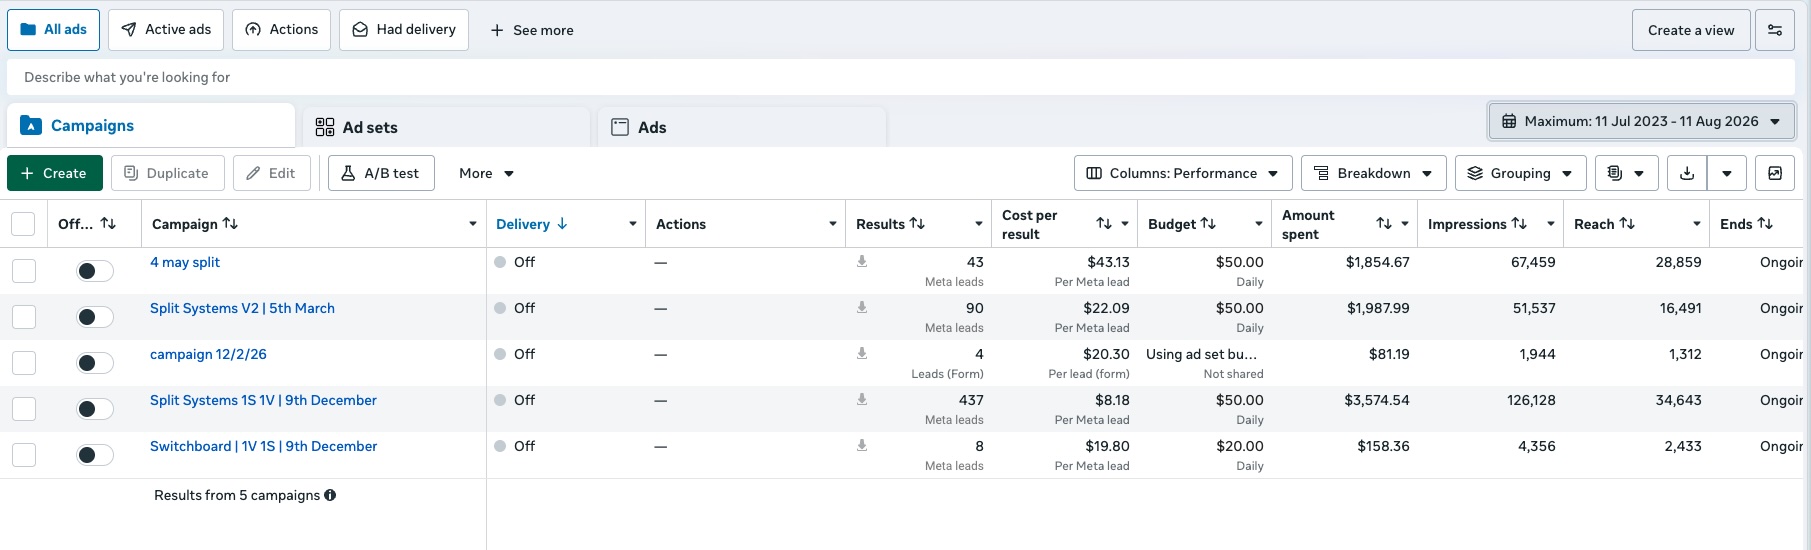Sort by Ends column arrows
This screenshot has width=1811, height=550.
coord(1765,224)
